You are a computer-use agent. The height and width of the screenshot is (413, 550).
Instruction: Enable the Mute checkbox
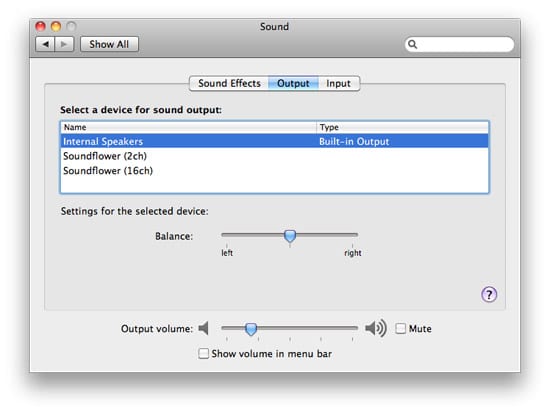(x=401, y=328)
